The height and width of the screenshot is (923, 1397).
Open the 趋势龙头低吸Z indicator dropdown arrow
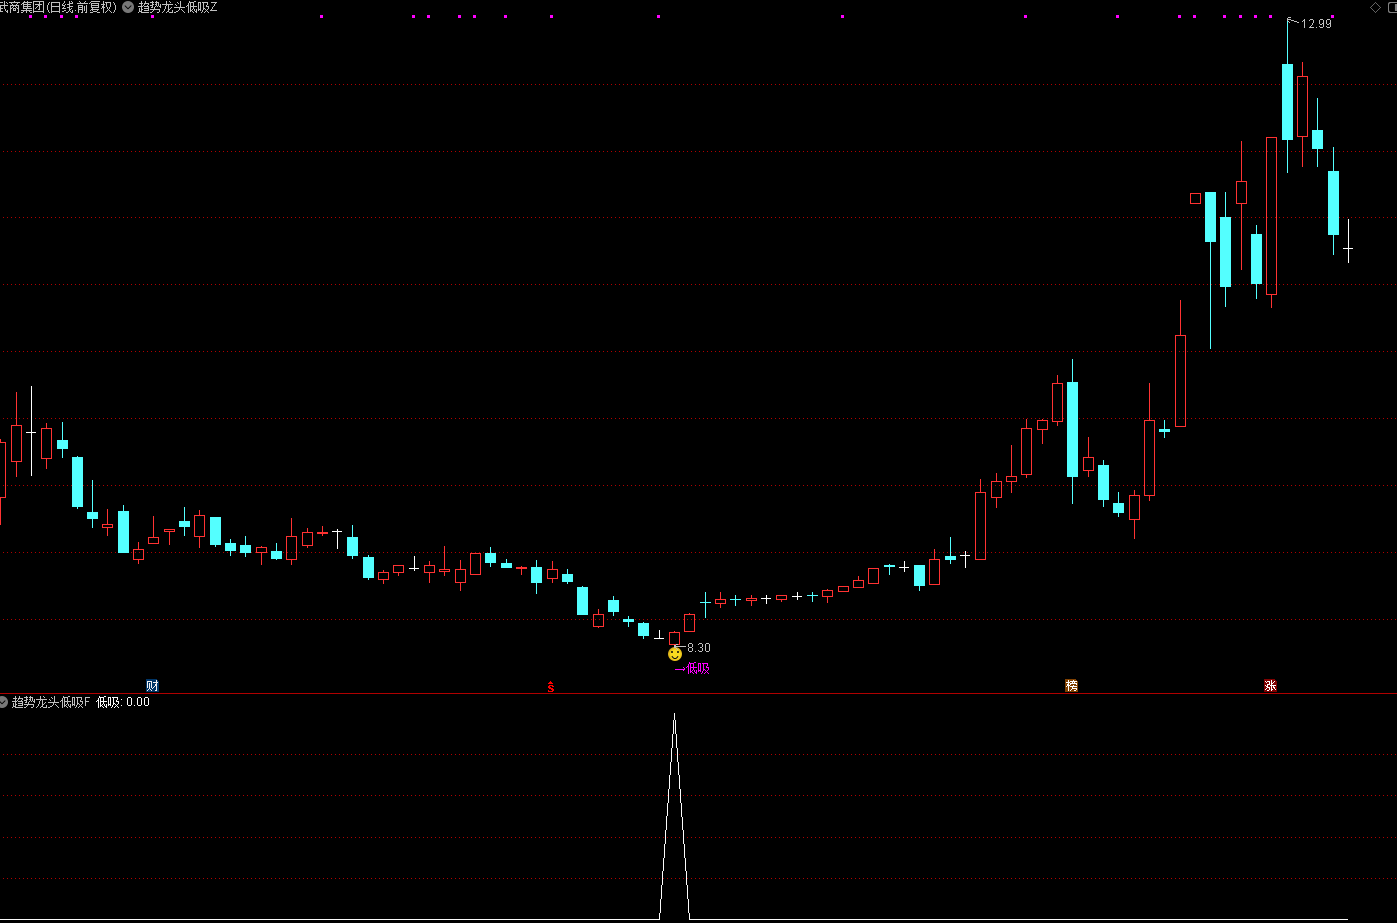(x=128, y=7)
